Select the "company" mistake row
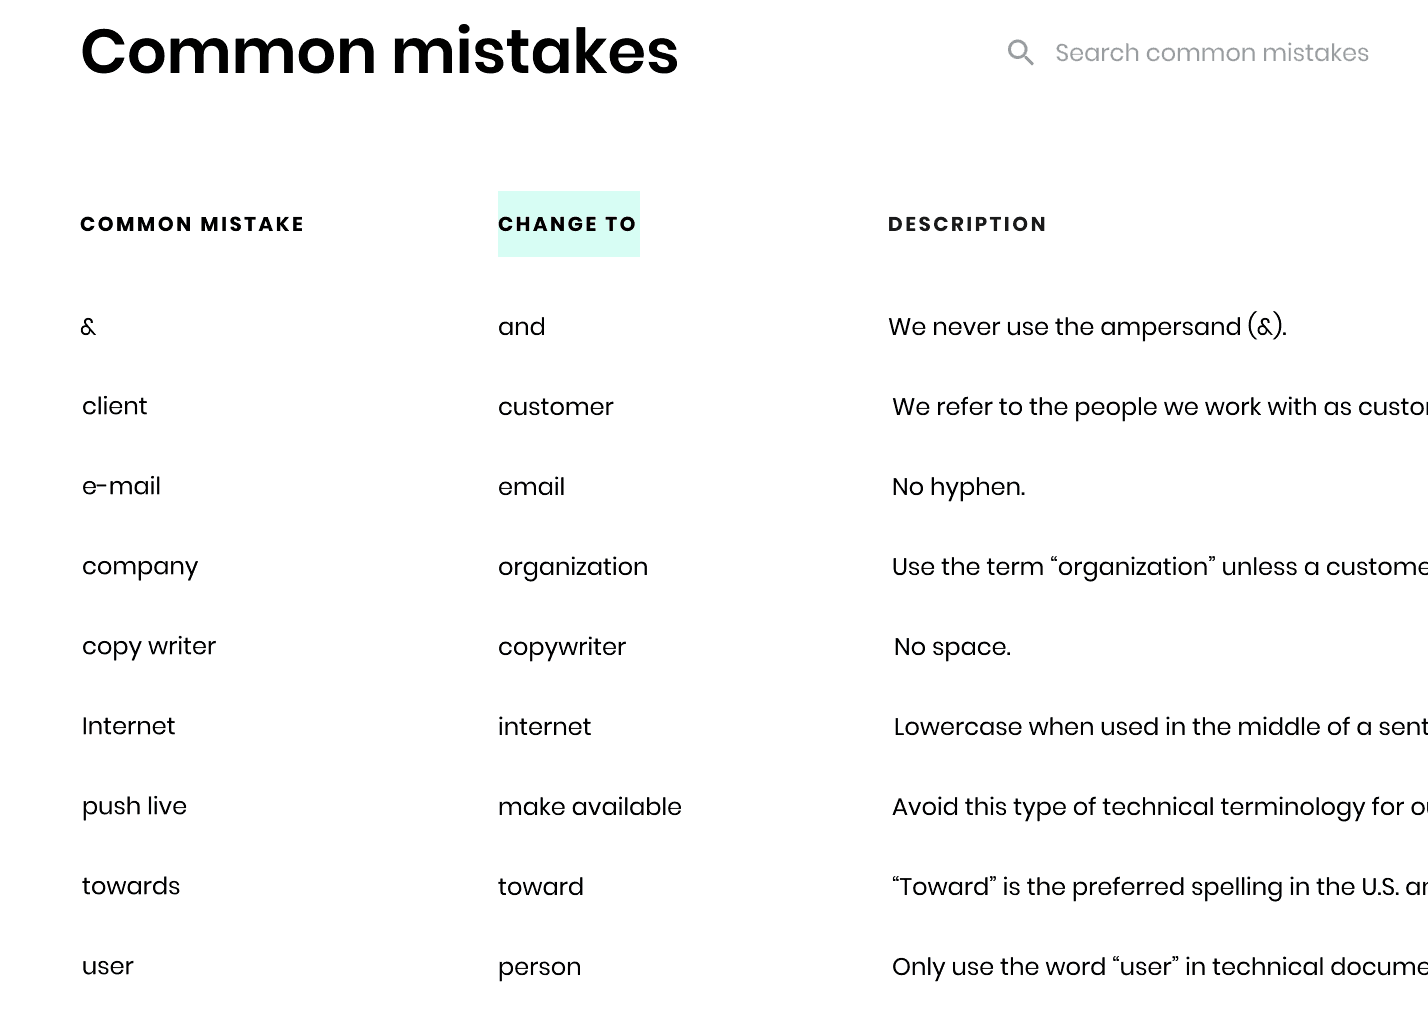The width and height of the screenshot is (1428, 1019). [140, 566]
